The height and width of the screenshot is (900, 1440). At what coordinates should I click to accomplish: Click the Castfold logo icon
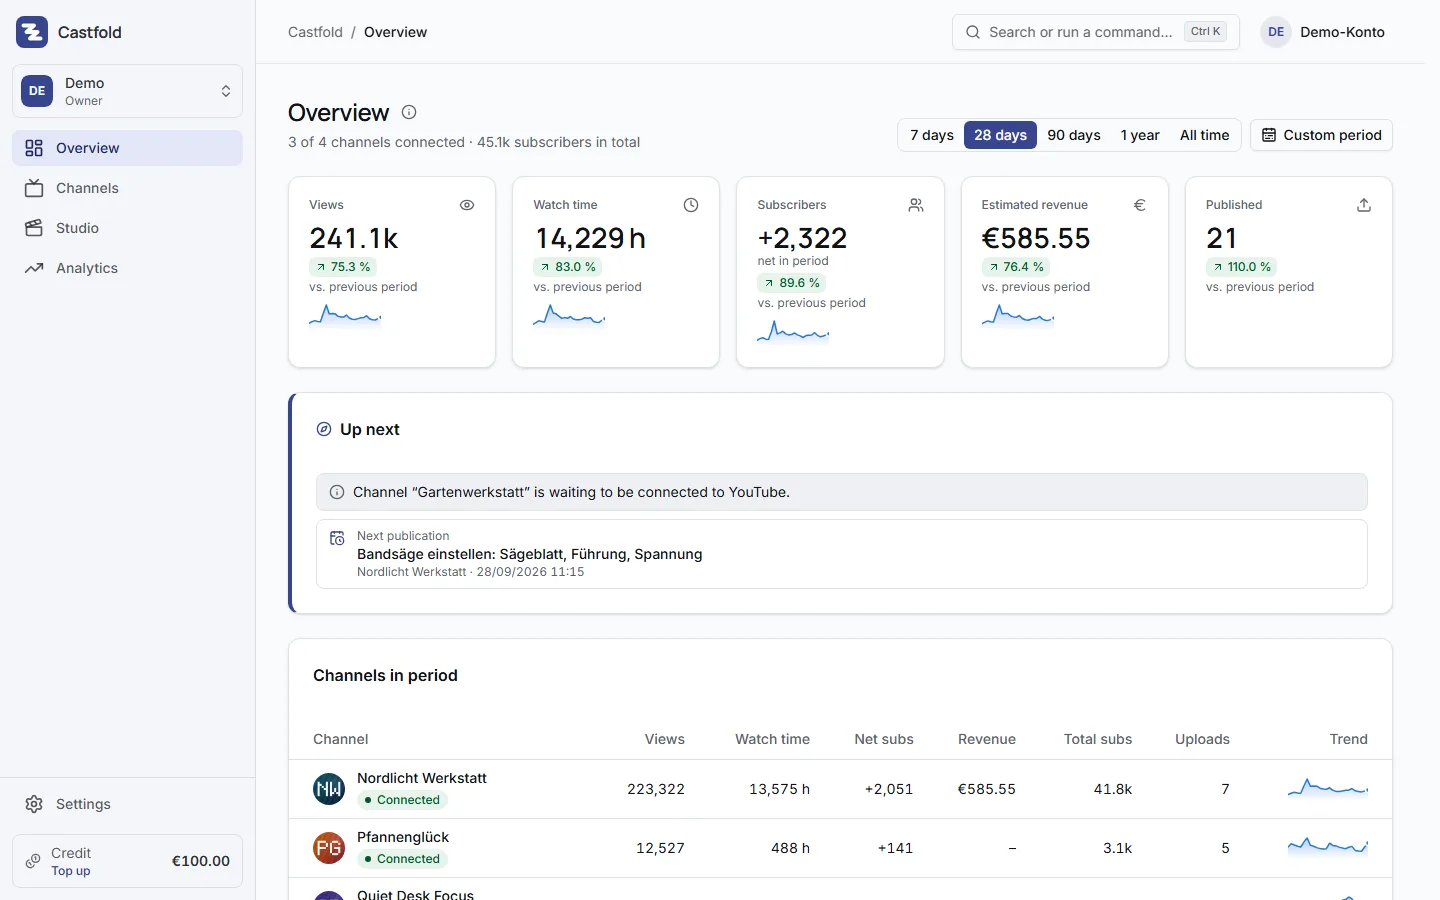pos(32,32)
